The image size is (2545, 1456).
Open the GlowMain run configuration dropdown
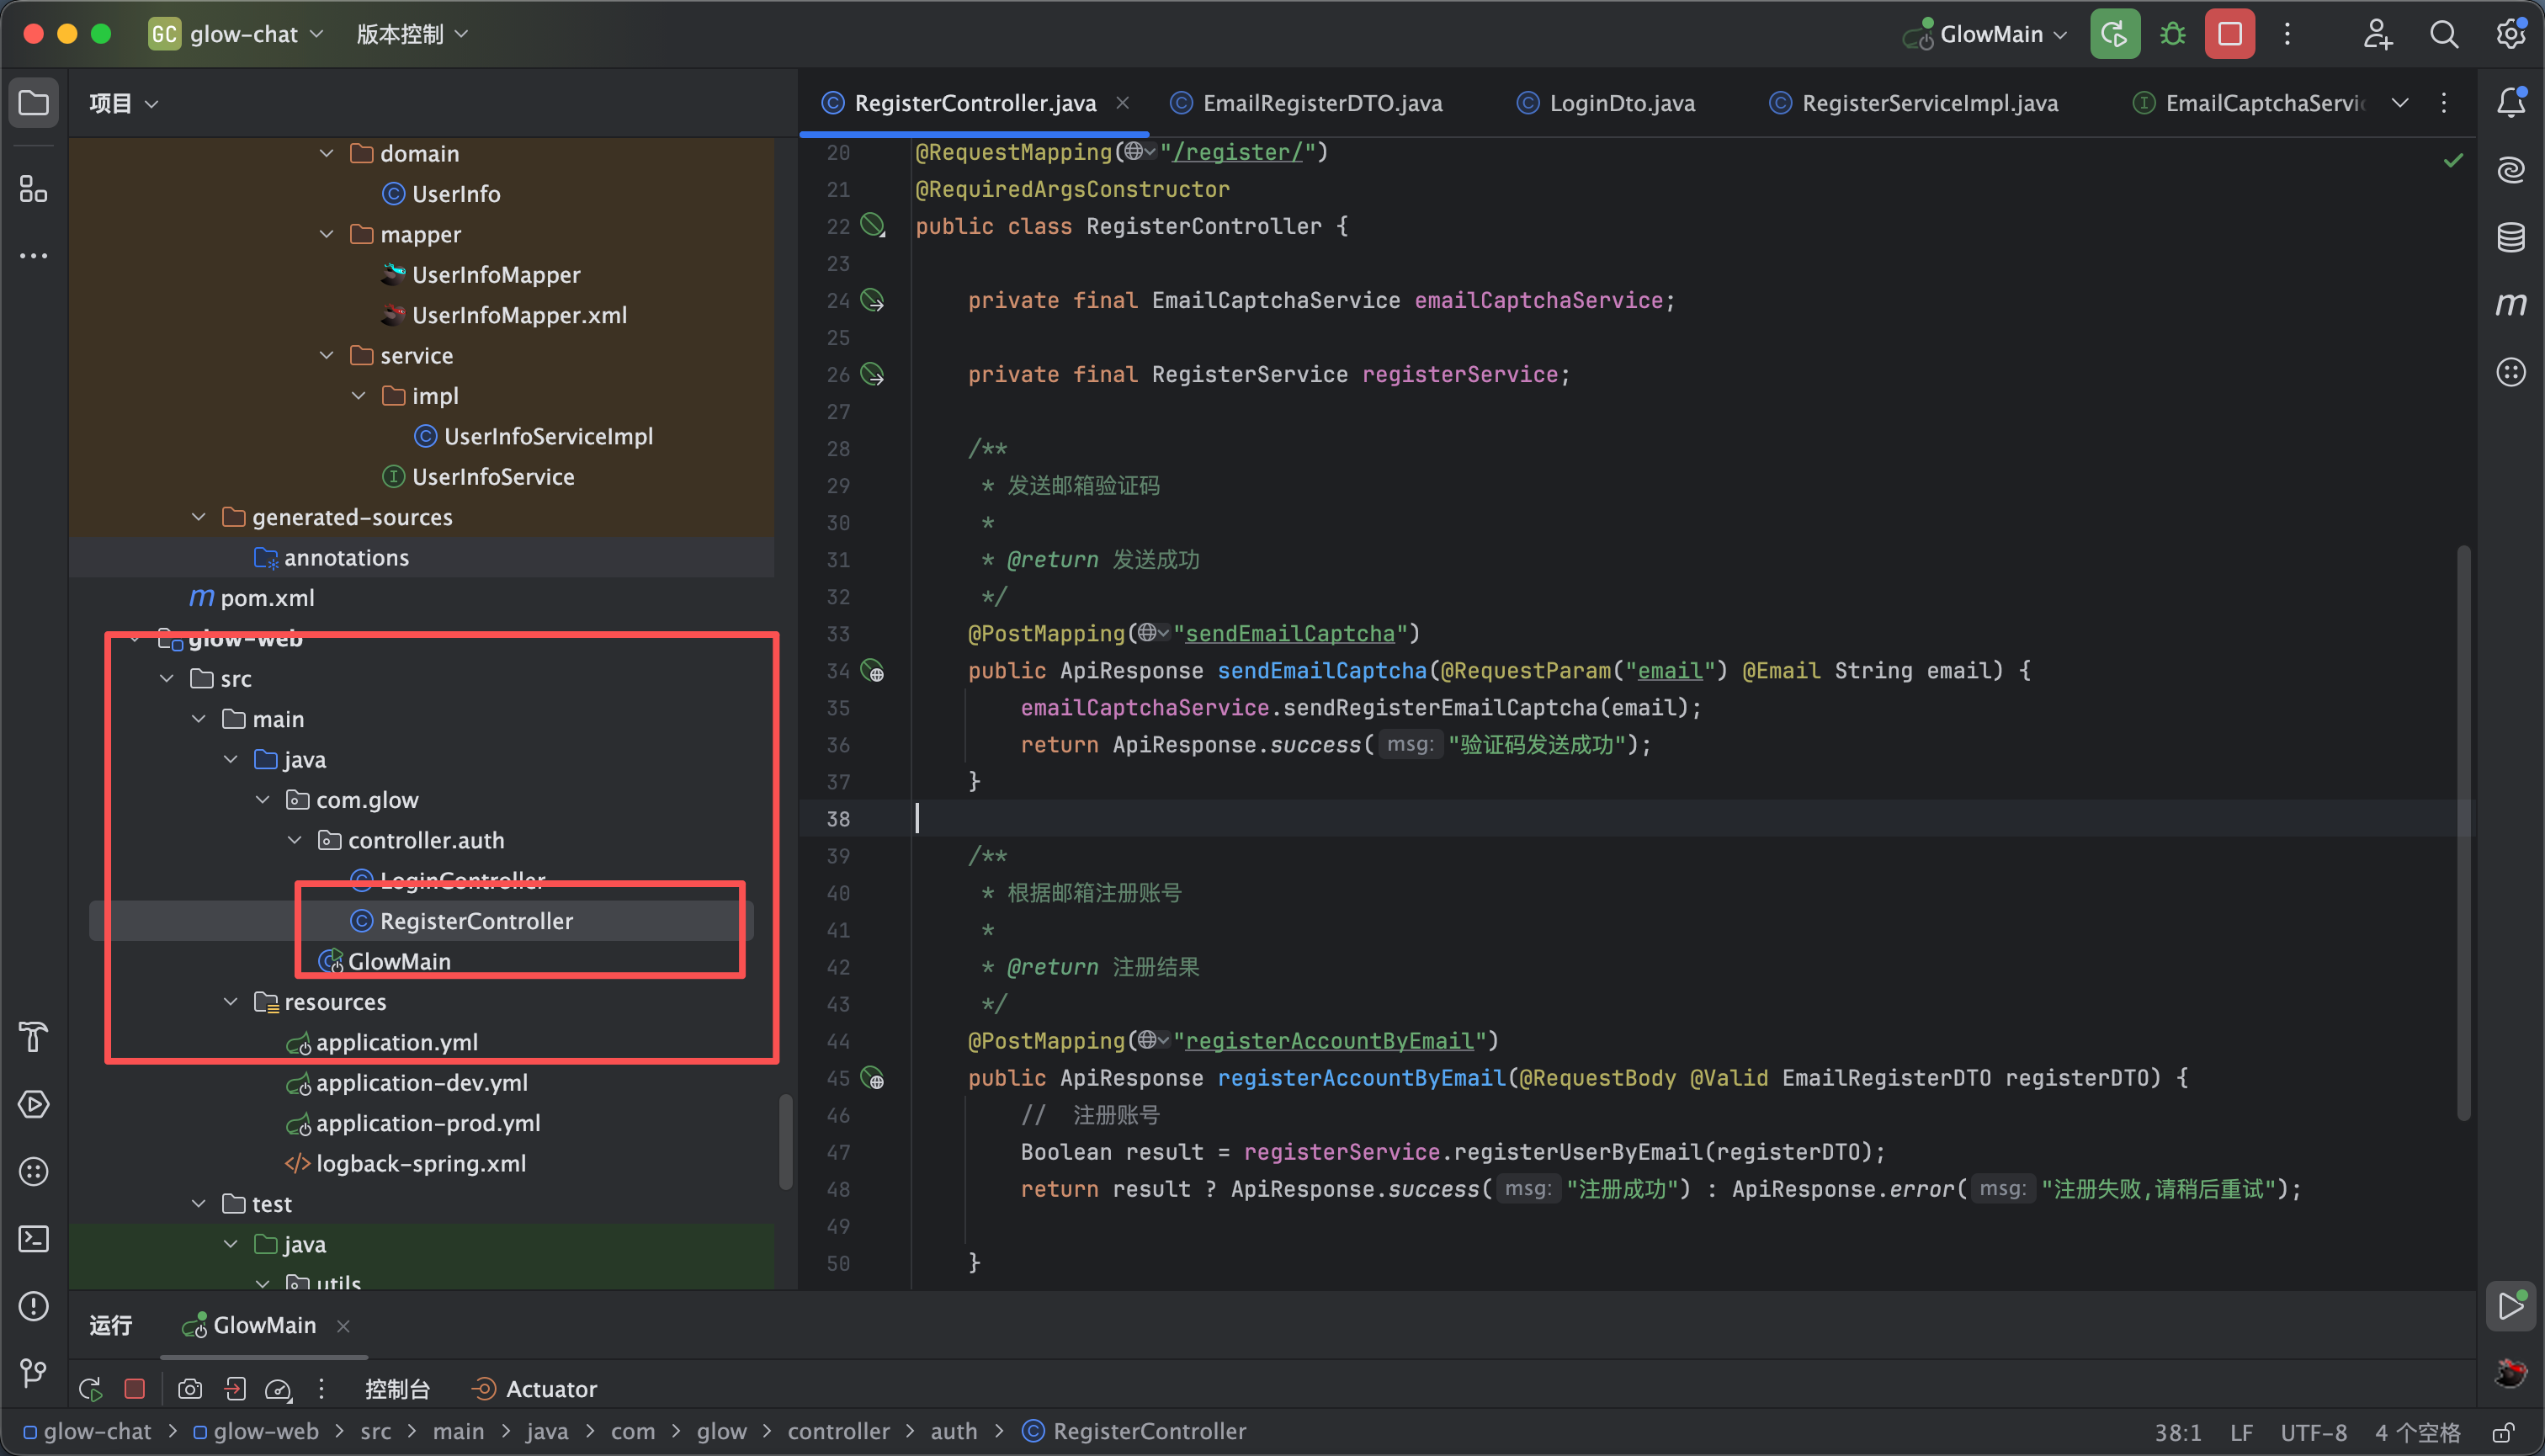click(x=1990, y=34)
